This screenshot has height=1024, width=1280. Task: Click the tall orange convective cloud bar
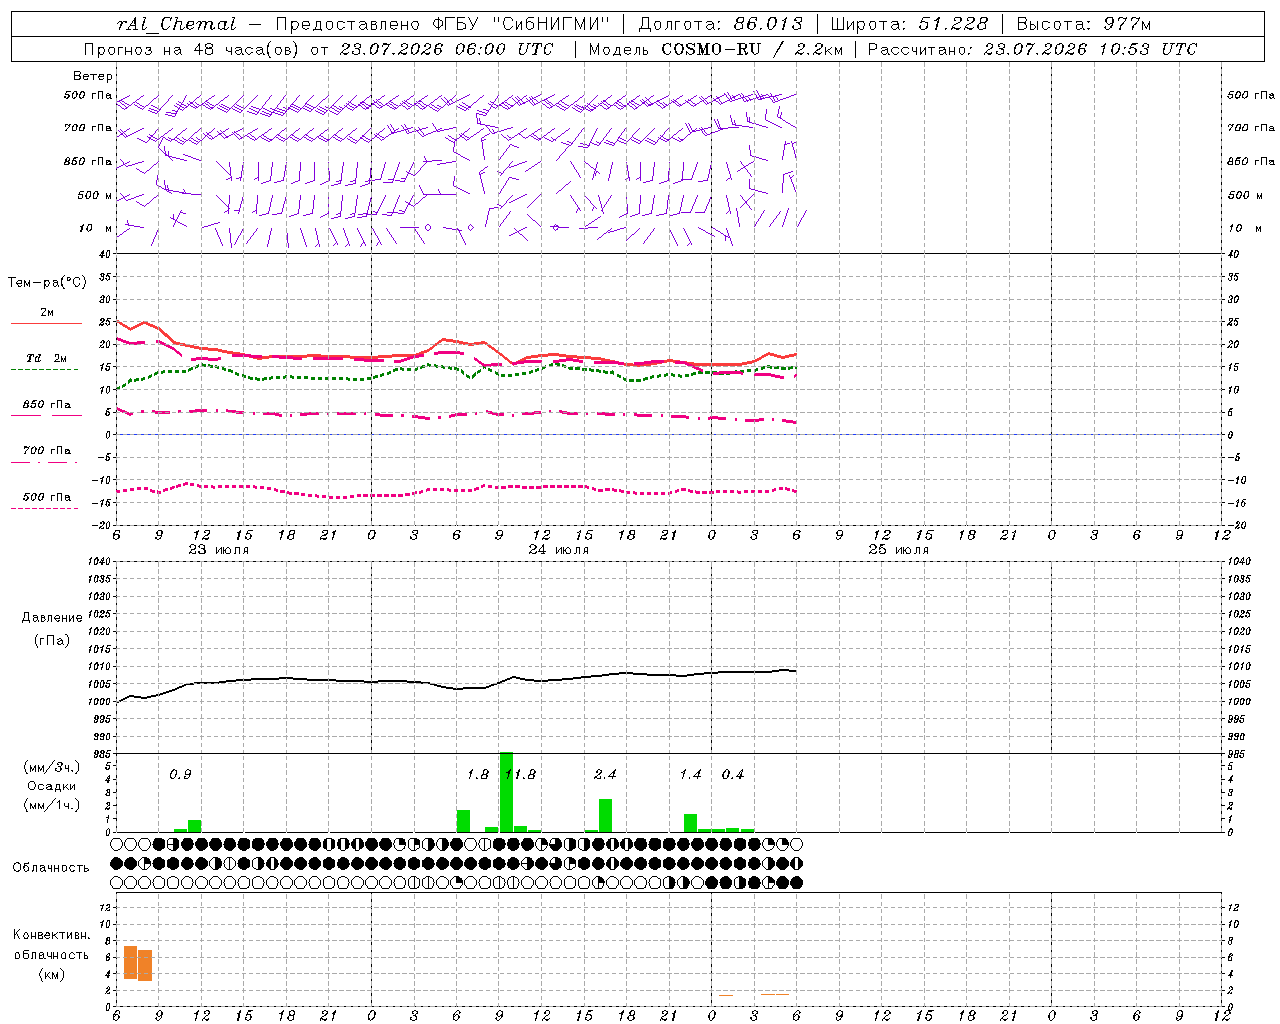coord(130,962)
